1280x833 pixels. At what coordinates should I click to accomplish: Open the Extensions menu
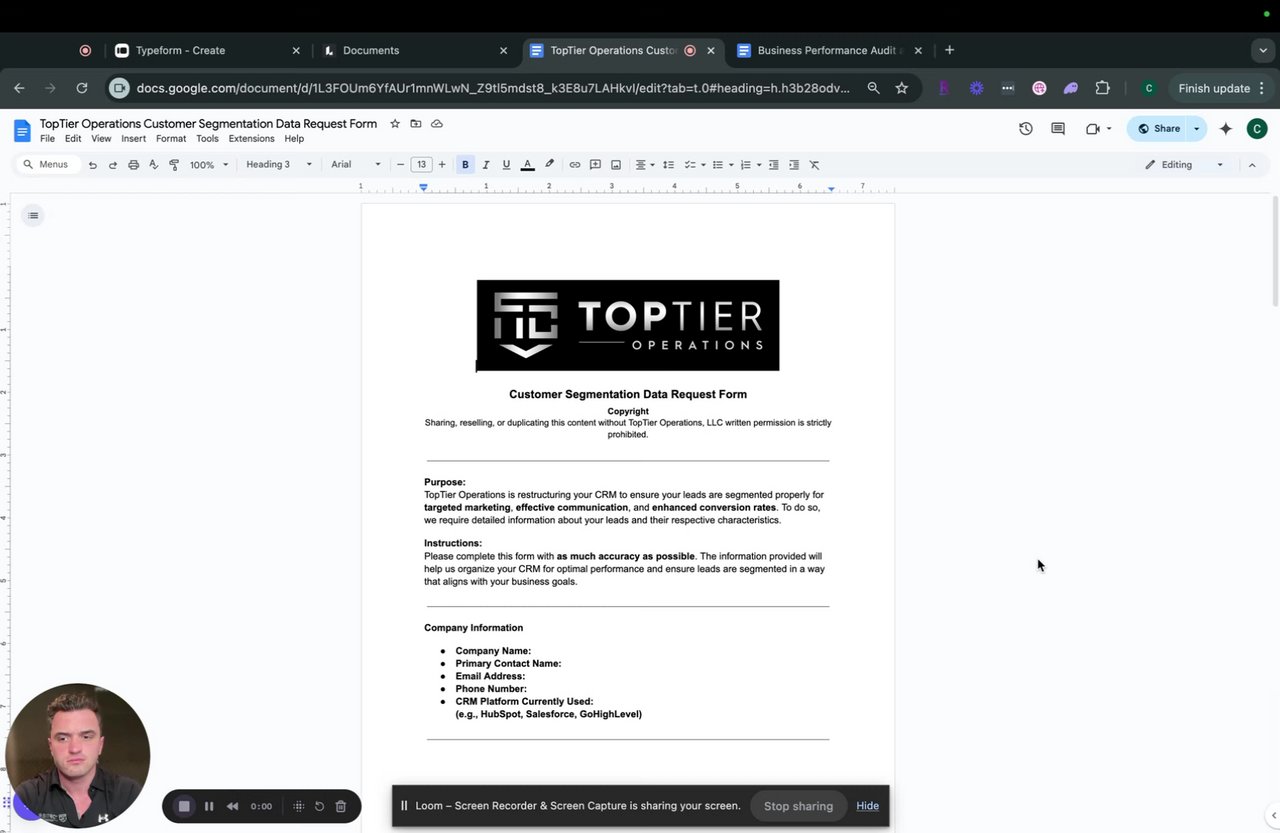251,139
